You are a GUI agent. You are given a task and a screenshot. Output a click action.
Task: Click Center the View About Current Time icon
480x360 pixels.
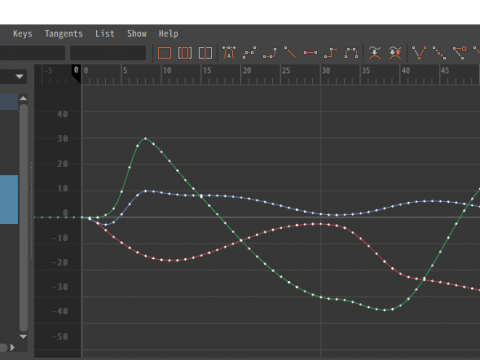[x=205, y=53]
